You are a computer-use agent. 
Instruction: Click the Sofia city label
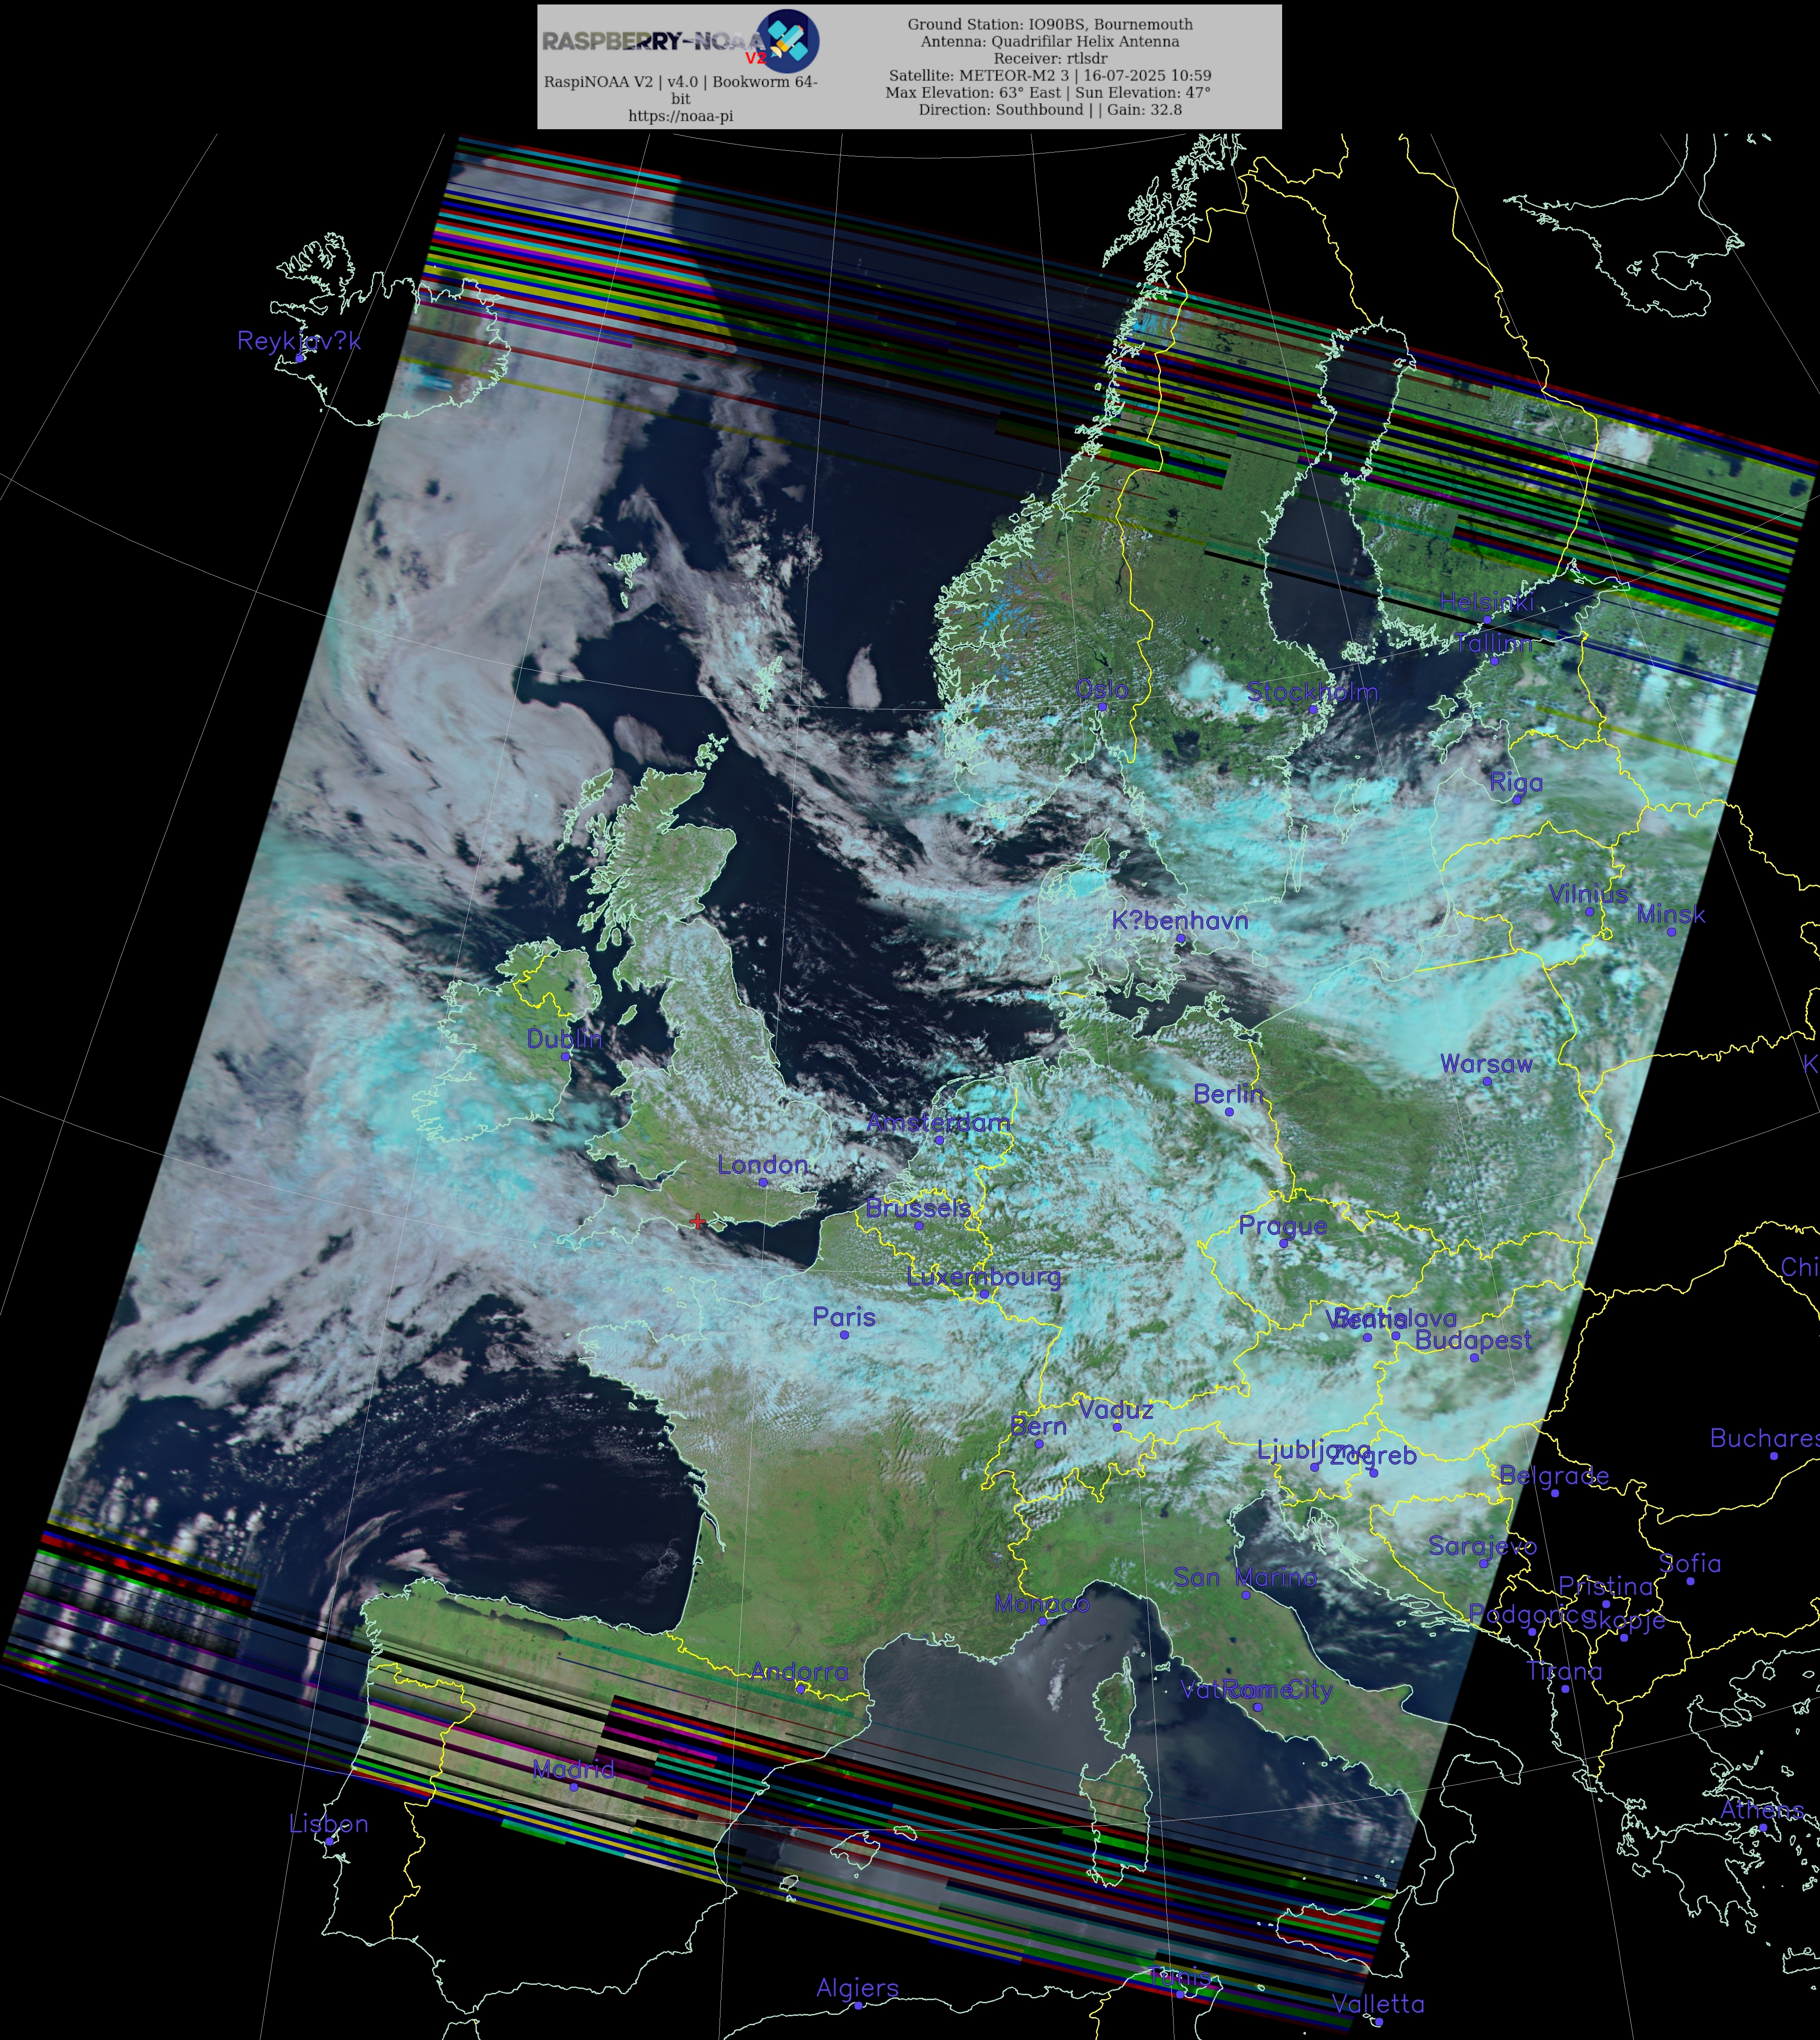1690,1563
